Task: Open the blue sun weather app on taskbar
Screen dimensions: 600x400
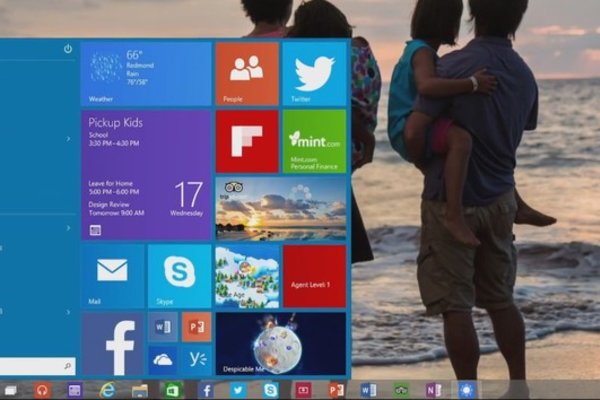Action: tap(467, 390)
